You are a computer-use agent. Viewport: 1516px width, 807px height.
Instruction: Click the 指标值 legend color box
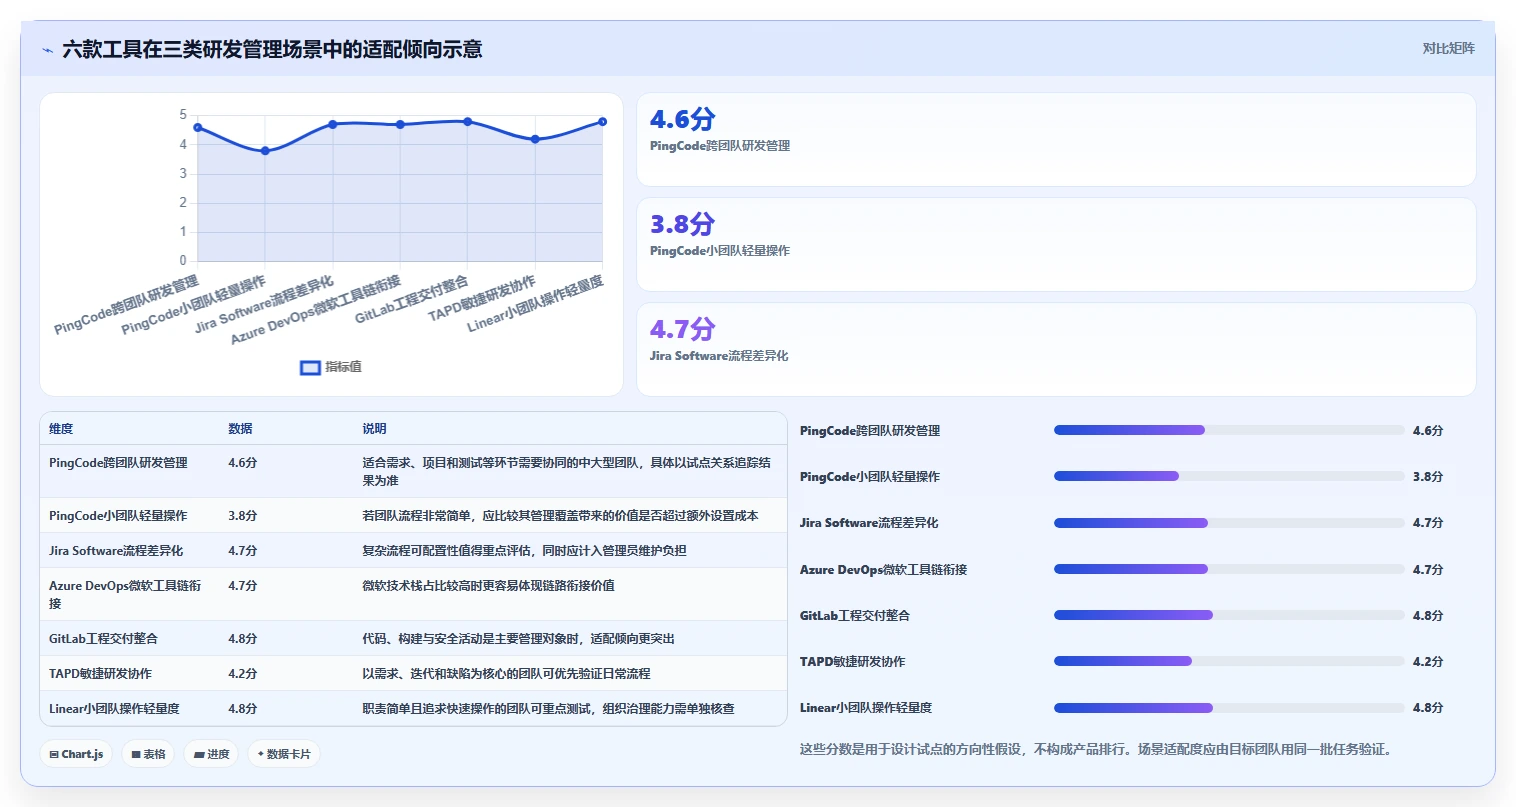(x=311, y=367)
